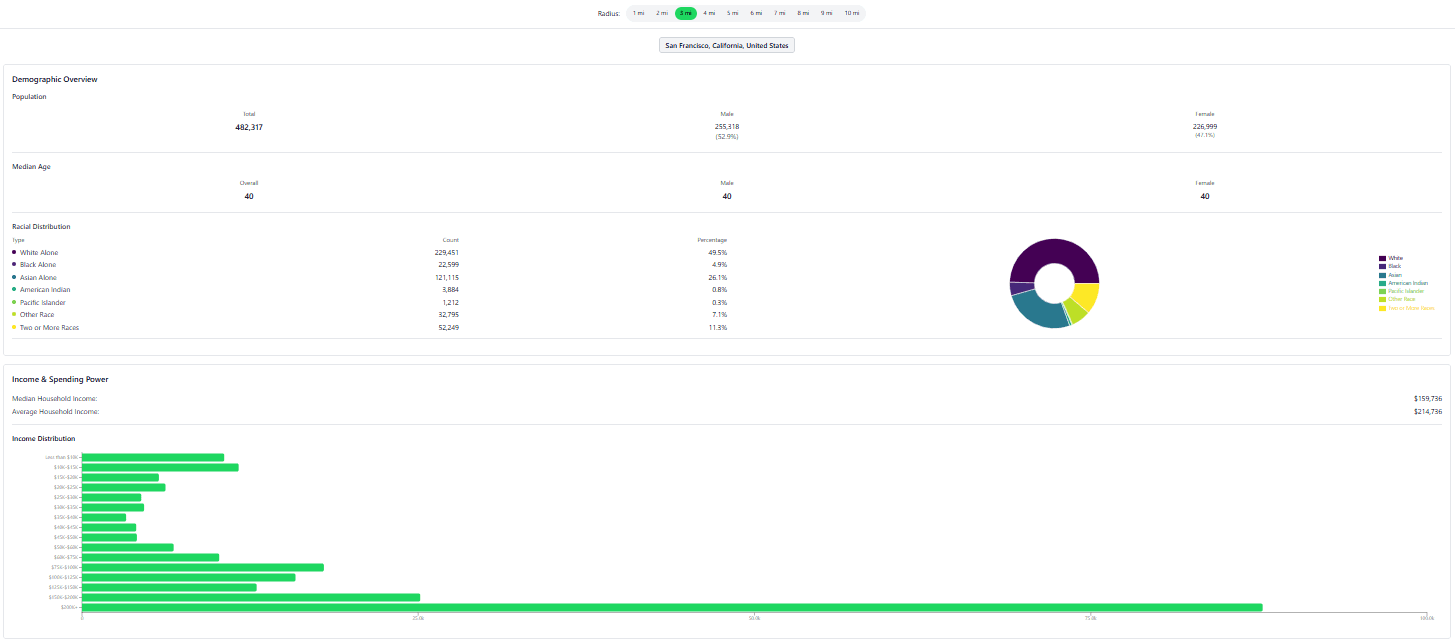Click the Two or More Races legend swatch
1455x642 pixels.
coord(1382,308)
